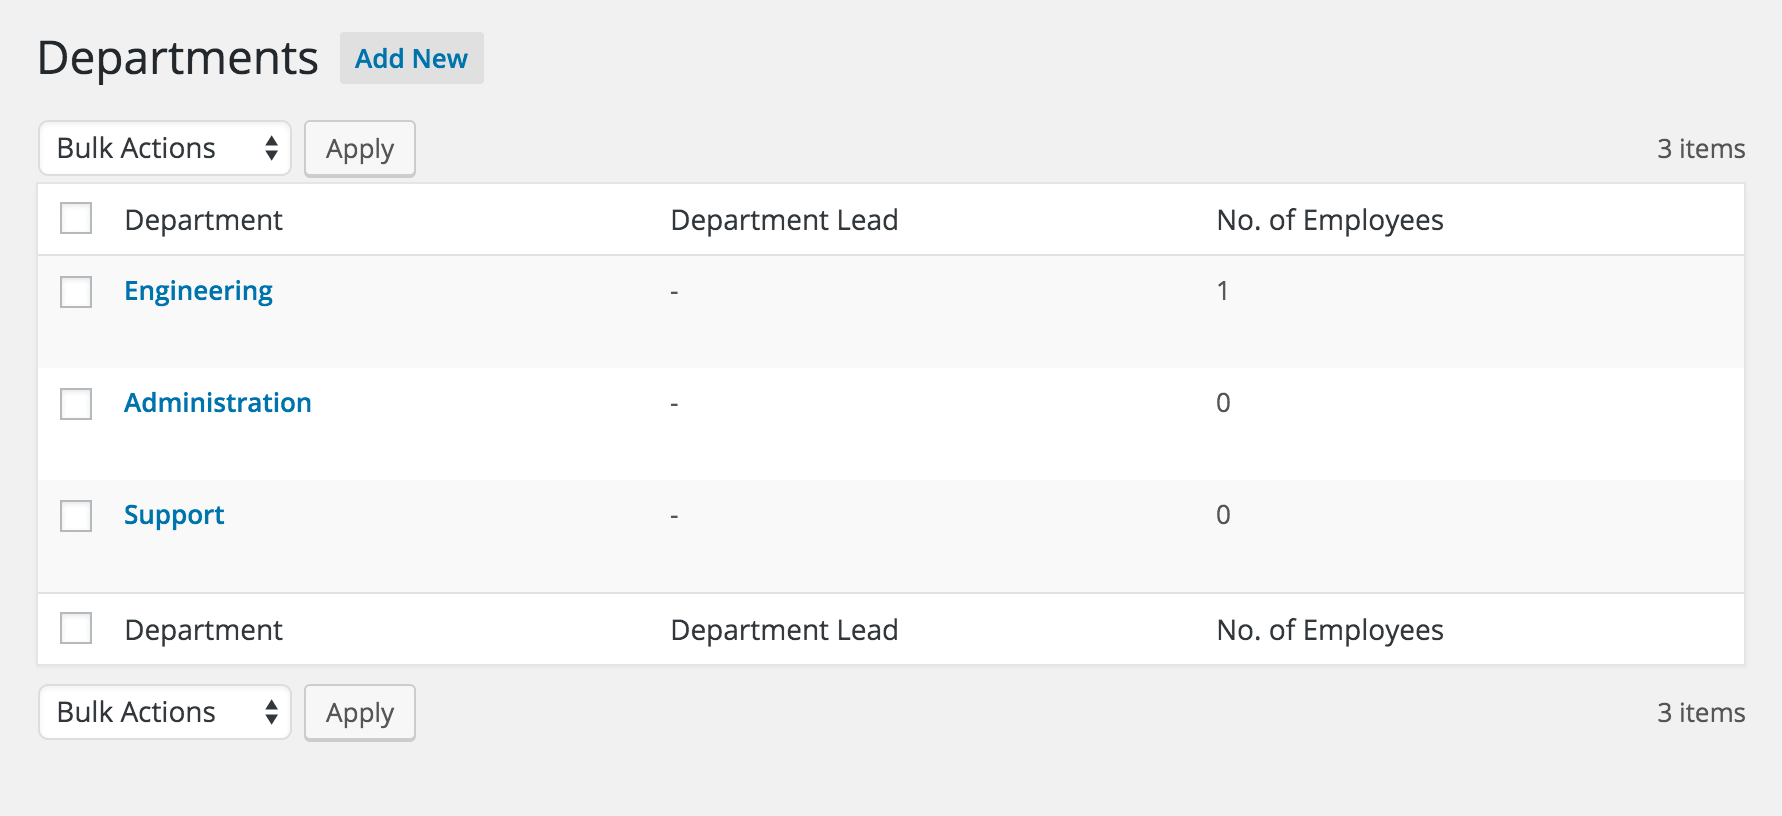Click the Department Lead header at top
1782x816 pixels.
click(784, 220)
